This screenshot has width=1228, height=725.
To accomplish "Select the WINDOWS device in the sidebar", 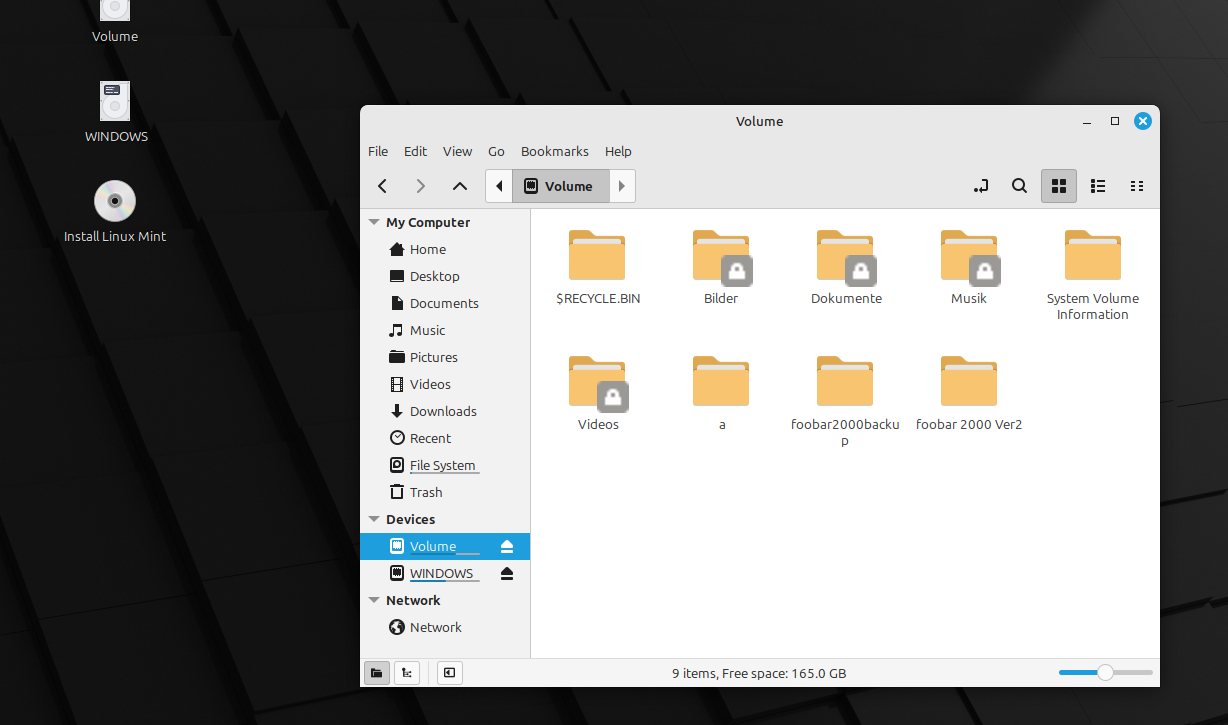I will (x=445, y=573).
